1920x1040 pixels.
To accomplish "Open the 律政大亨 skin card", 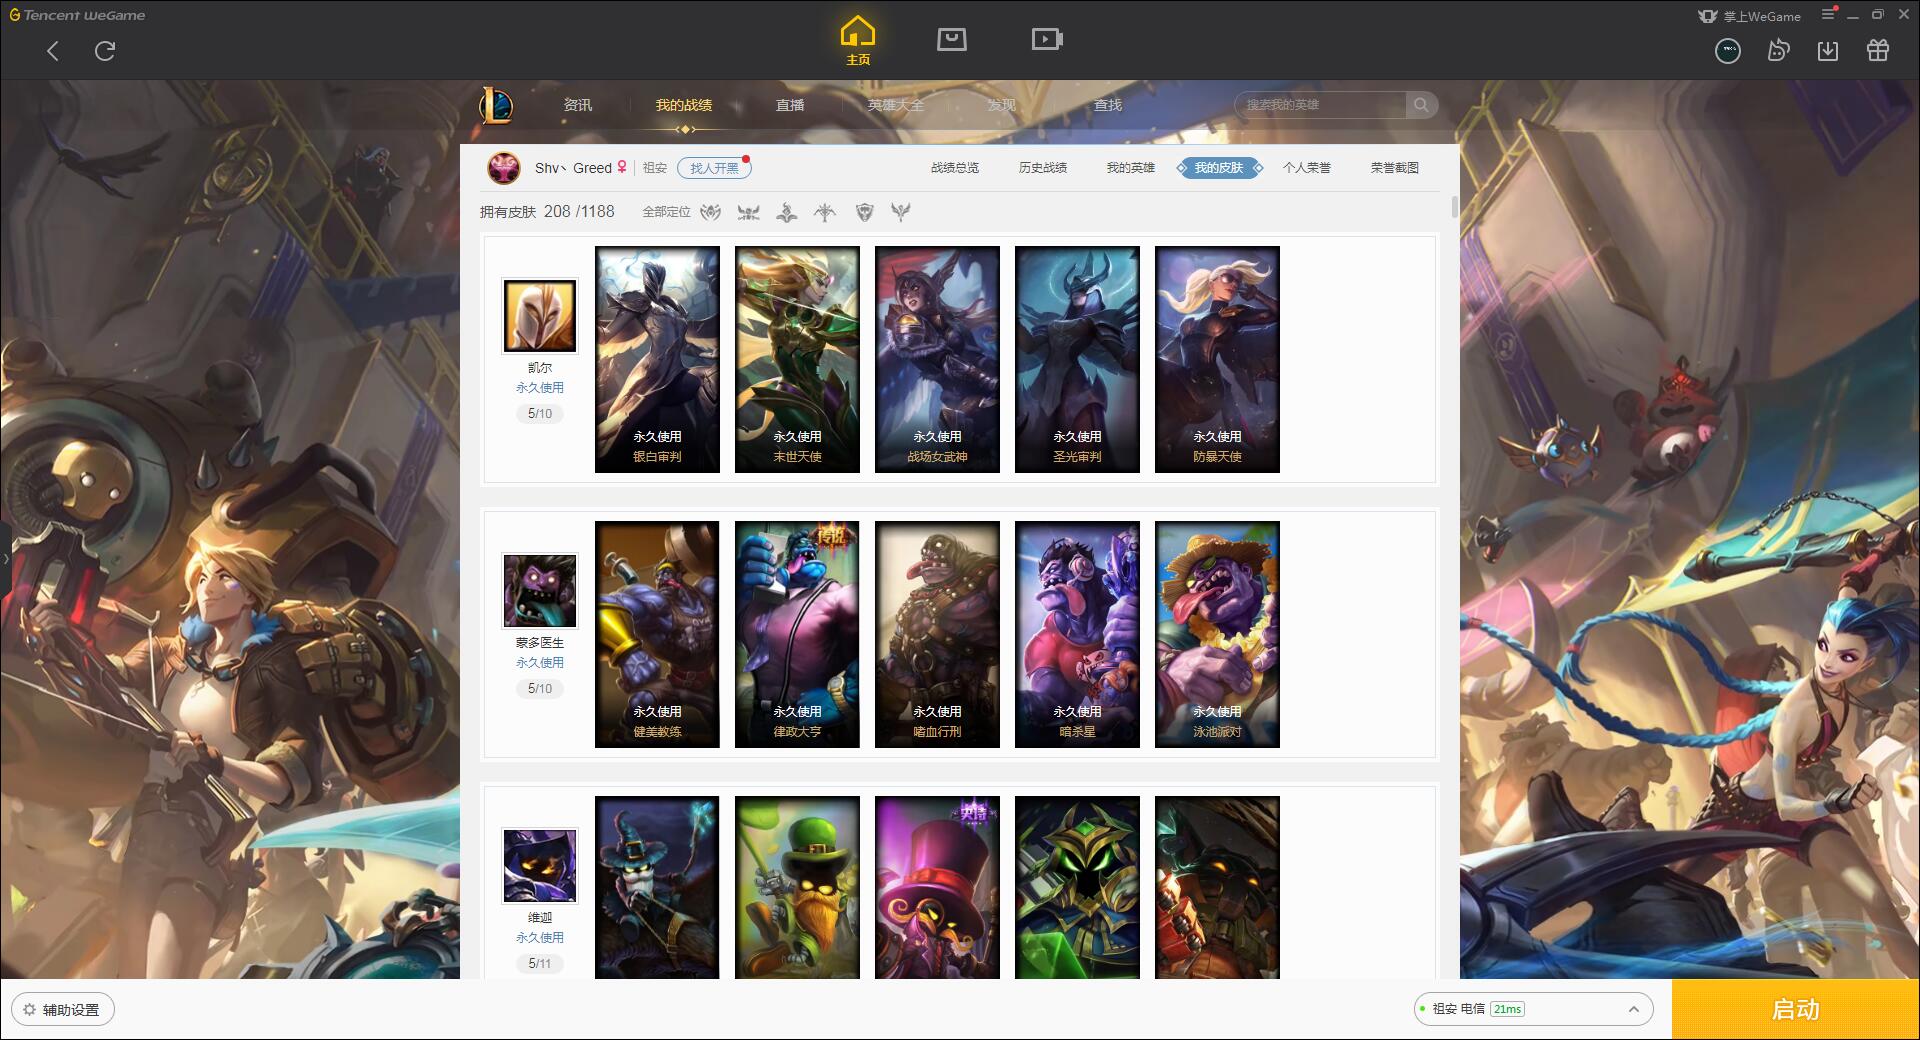I will click(797, 634).
